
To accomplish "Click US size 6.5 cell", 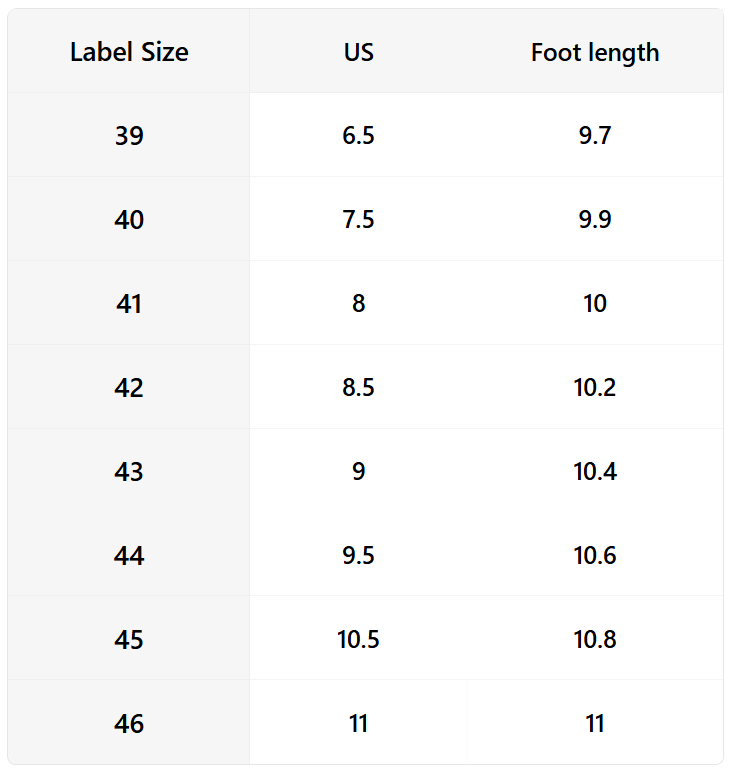I will pyautogui.click(x=358, y=135).
